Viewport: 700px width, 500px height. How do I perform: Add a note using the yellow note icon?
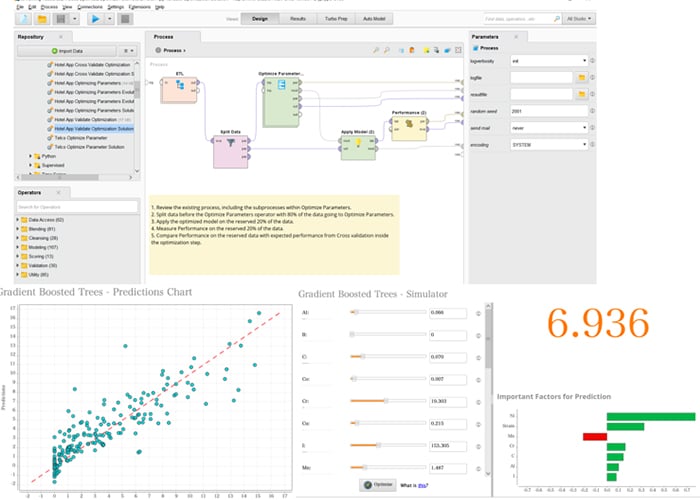(x=426, y=50)
